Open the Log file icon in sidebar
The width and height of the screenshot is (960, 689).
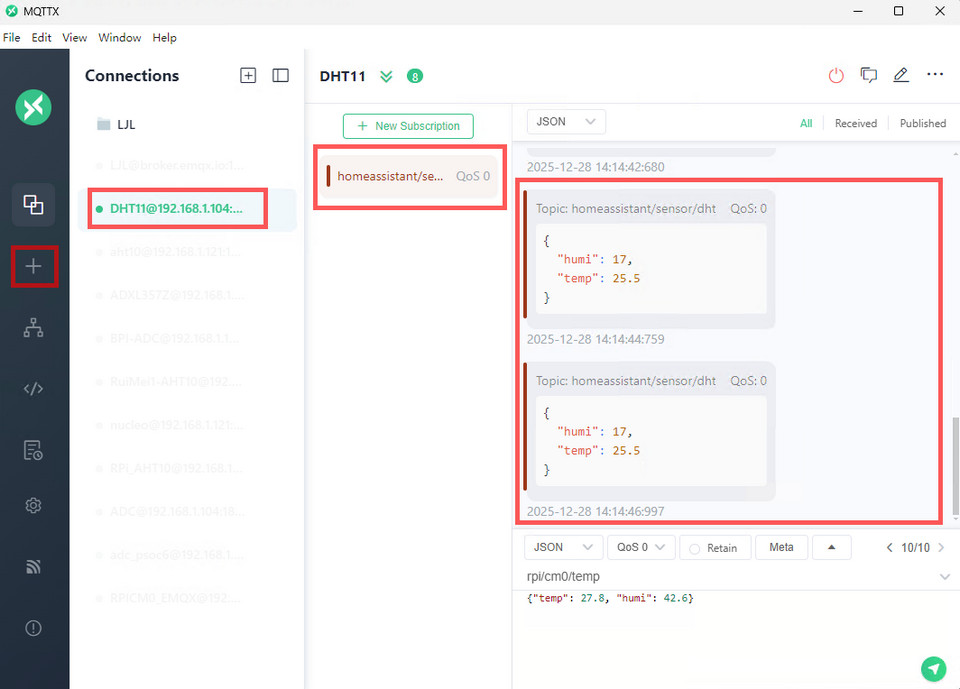(x=33, y=450)
